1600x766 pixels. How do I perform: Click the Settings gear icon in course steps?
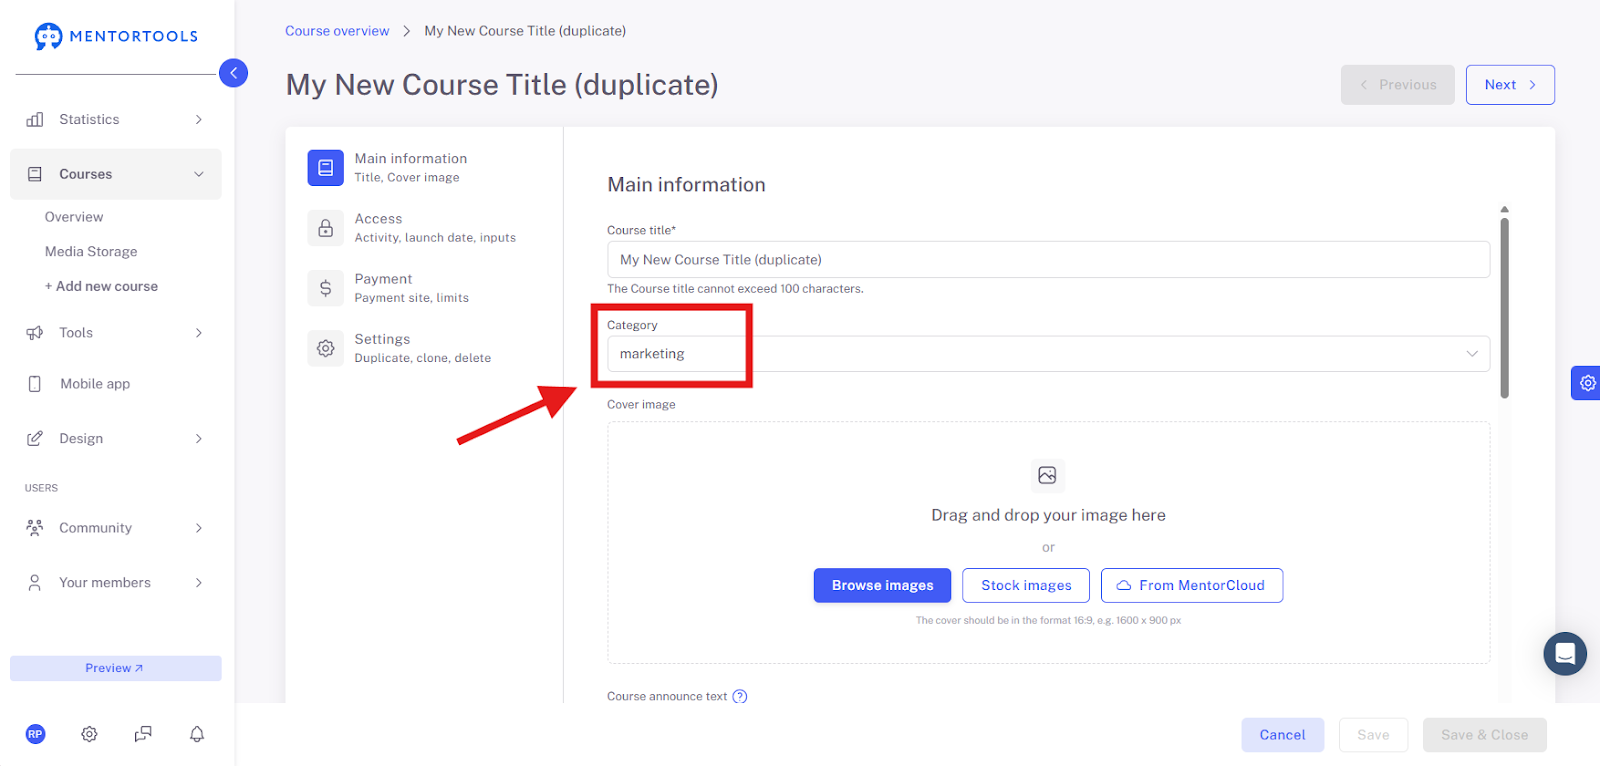[325, 348]
